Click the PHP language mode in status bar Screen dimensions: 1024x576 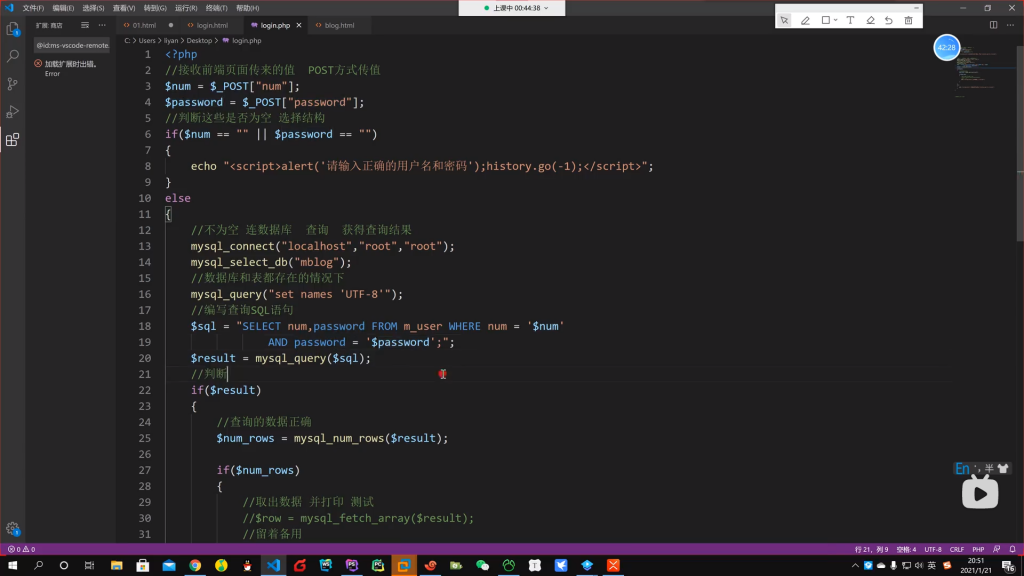979,549
